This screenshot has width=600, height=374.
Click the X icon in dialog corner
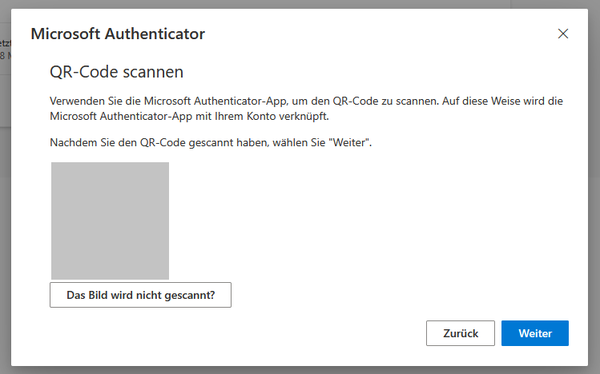tap(563, 34)
